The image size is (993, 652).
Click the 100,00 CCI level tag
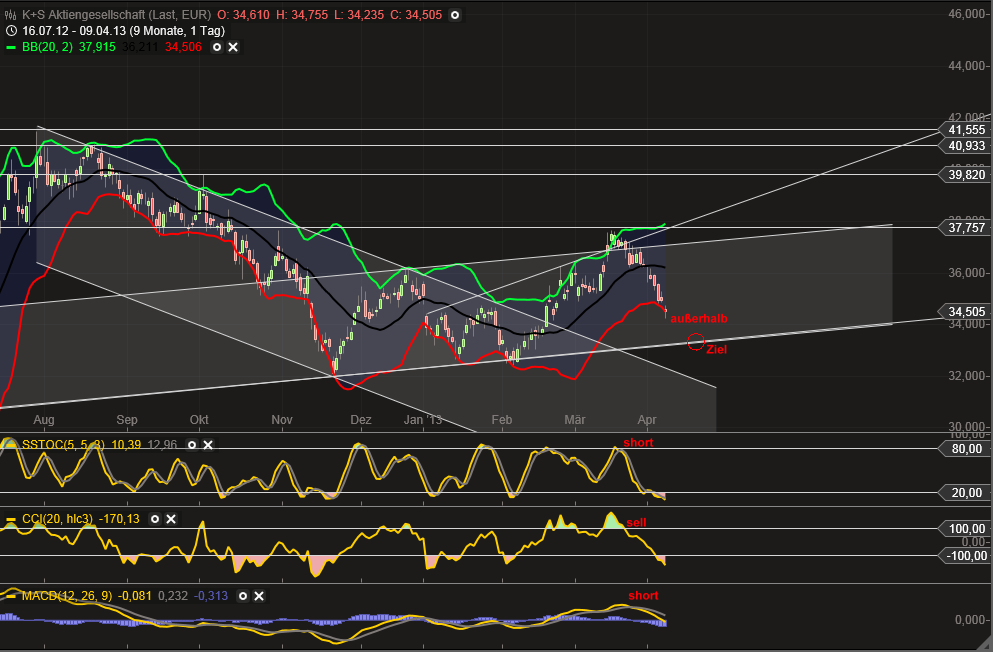[x=966, y=529]
